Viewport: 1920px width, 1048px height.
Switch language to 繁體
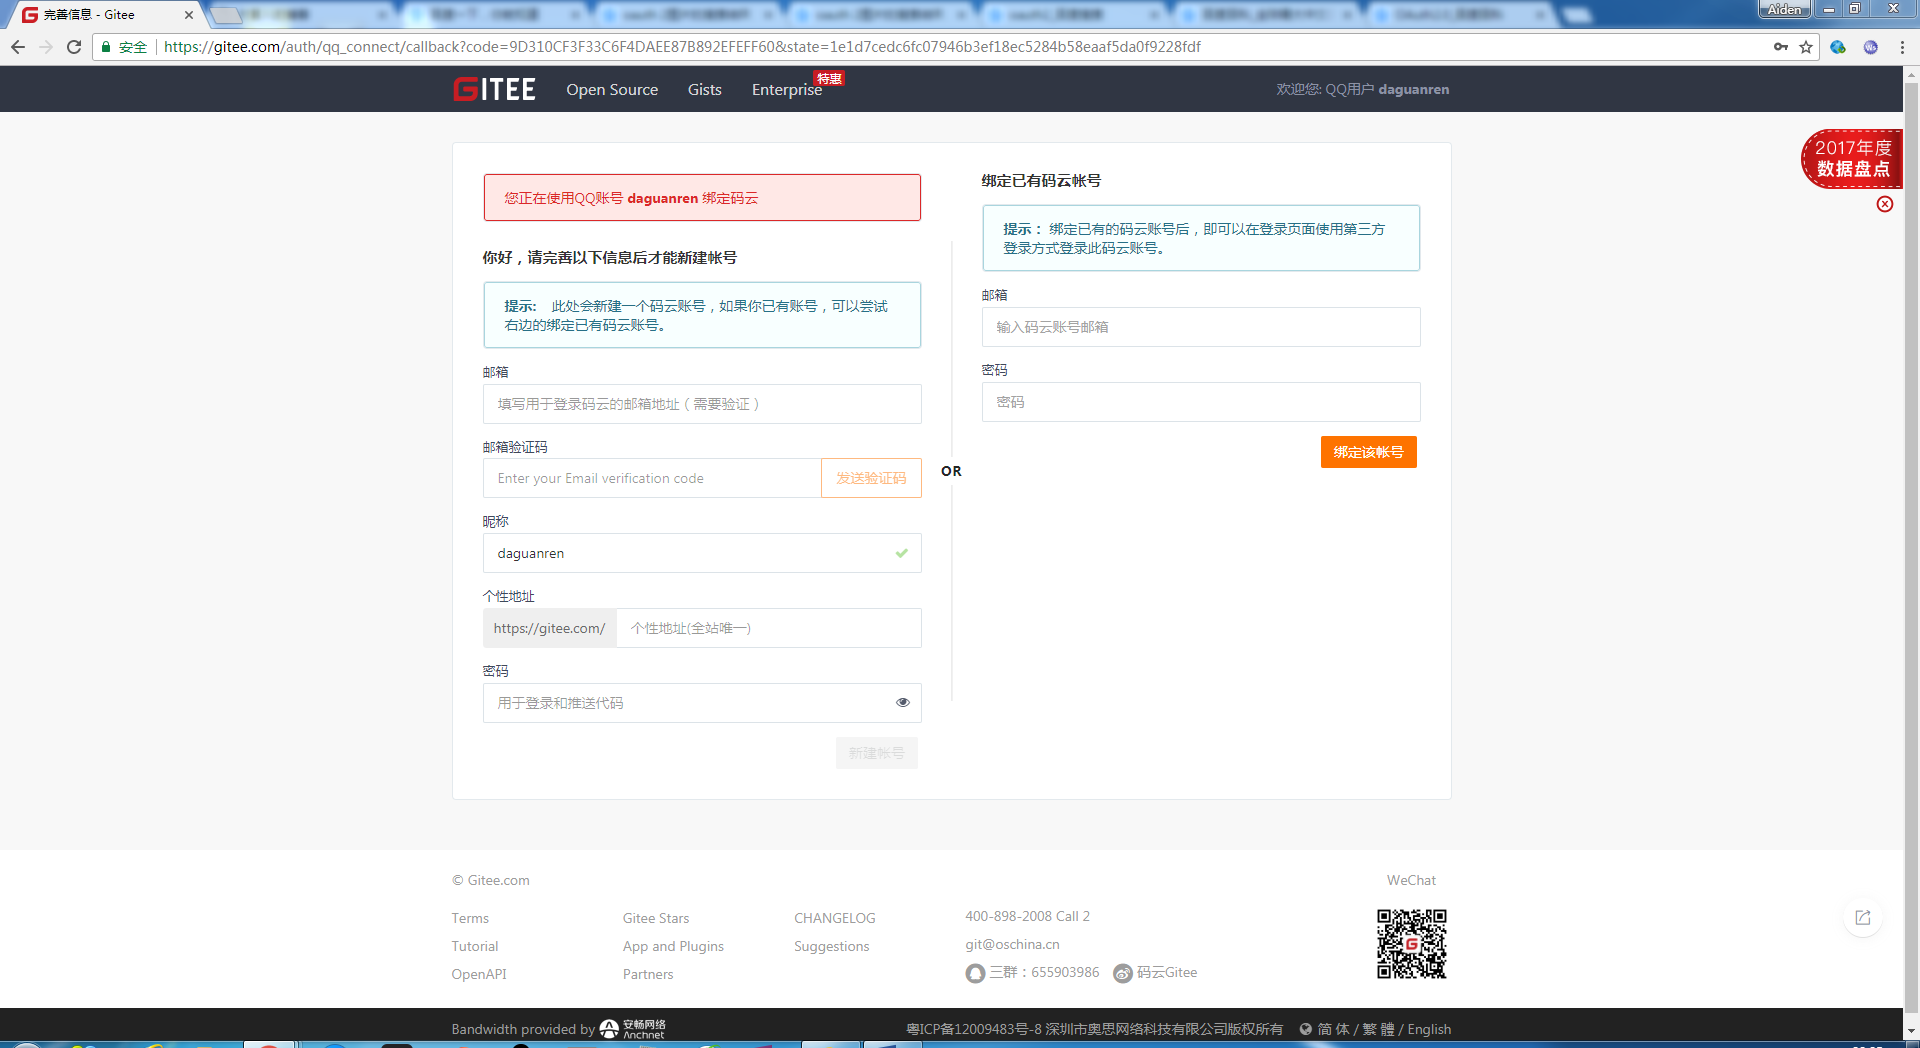[x=1378, y=1029]
